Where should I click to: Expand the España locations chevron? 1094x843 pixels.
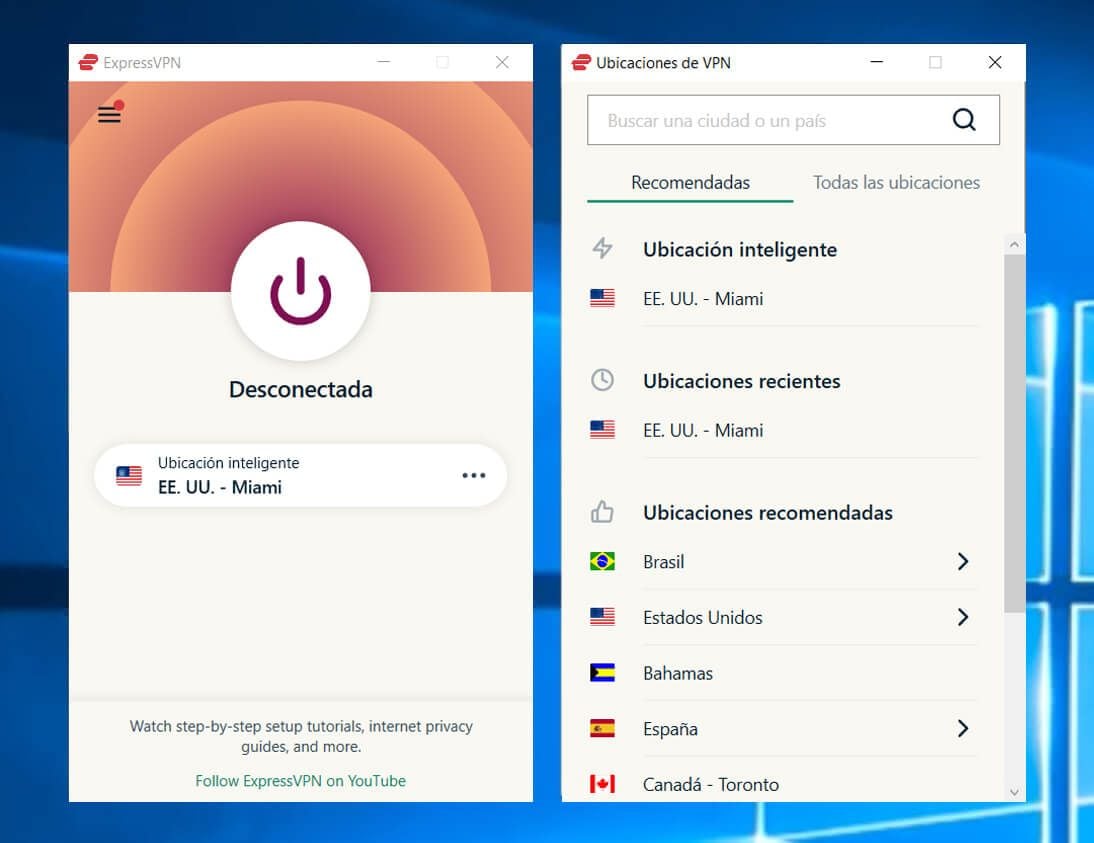point(963,729)
